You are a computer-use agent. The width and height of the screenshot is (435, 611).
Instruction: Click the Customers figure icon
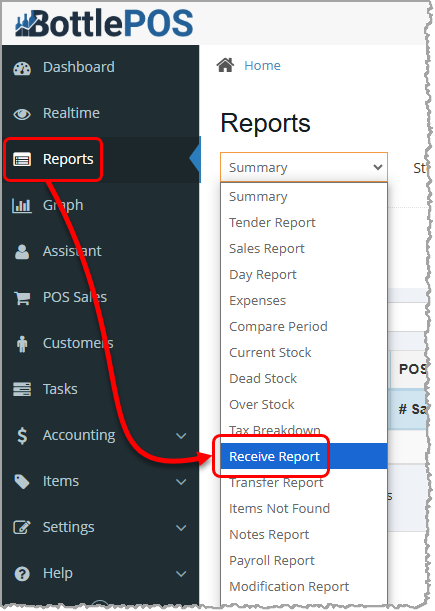click(22, 344)
